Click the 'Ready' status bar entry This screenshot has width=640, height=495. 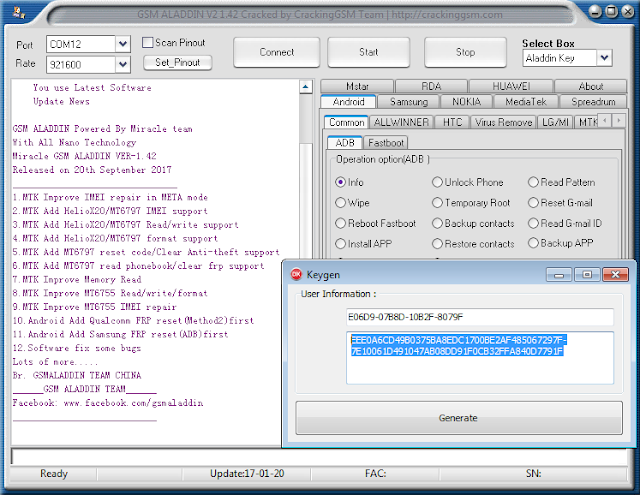point(53,473)
